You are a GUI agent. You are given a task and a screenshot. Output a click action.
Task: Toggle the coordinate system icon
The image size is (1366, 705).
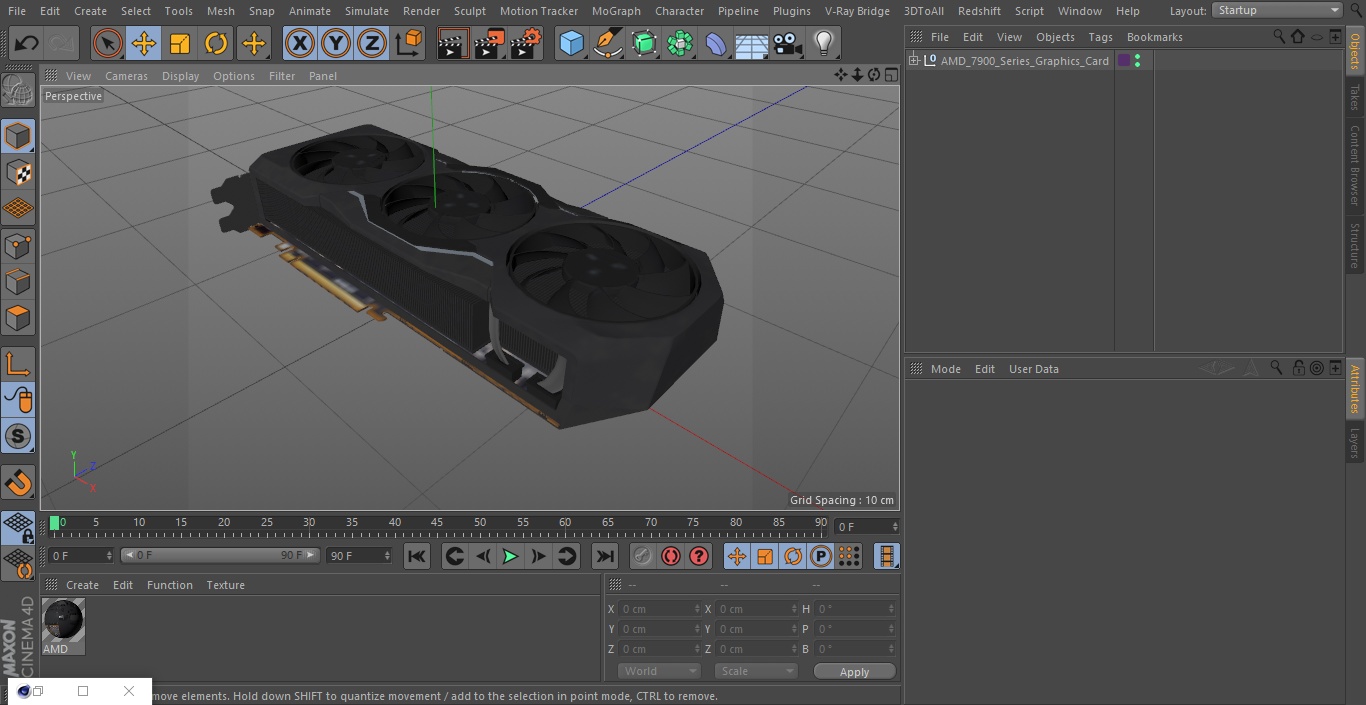tap(409, 43)
